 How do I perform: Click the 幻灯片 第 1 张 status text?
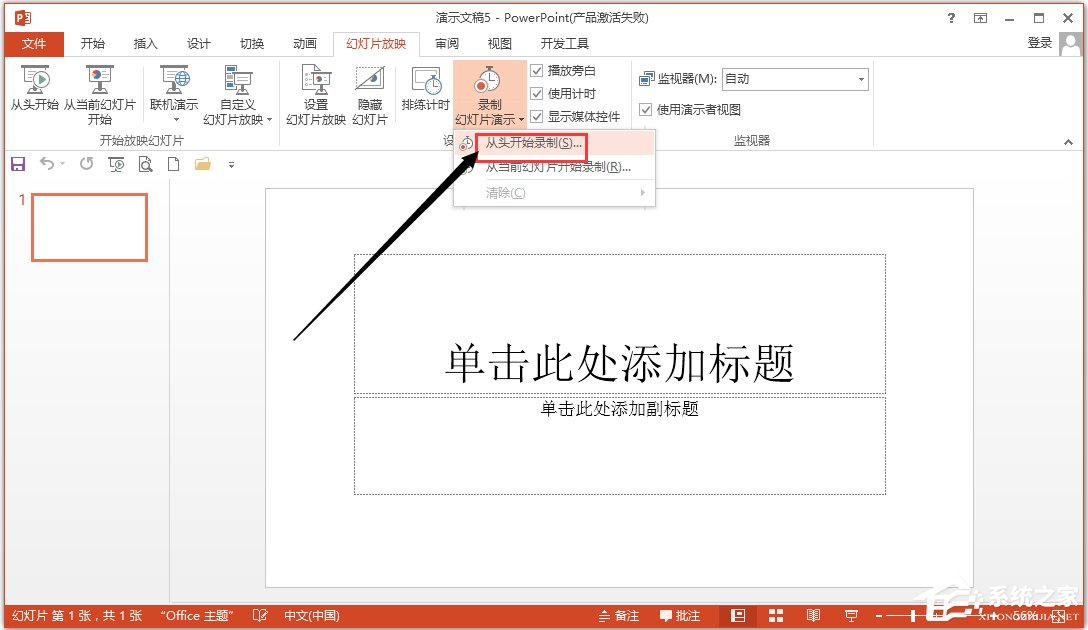77,615
